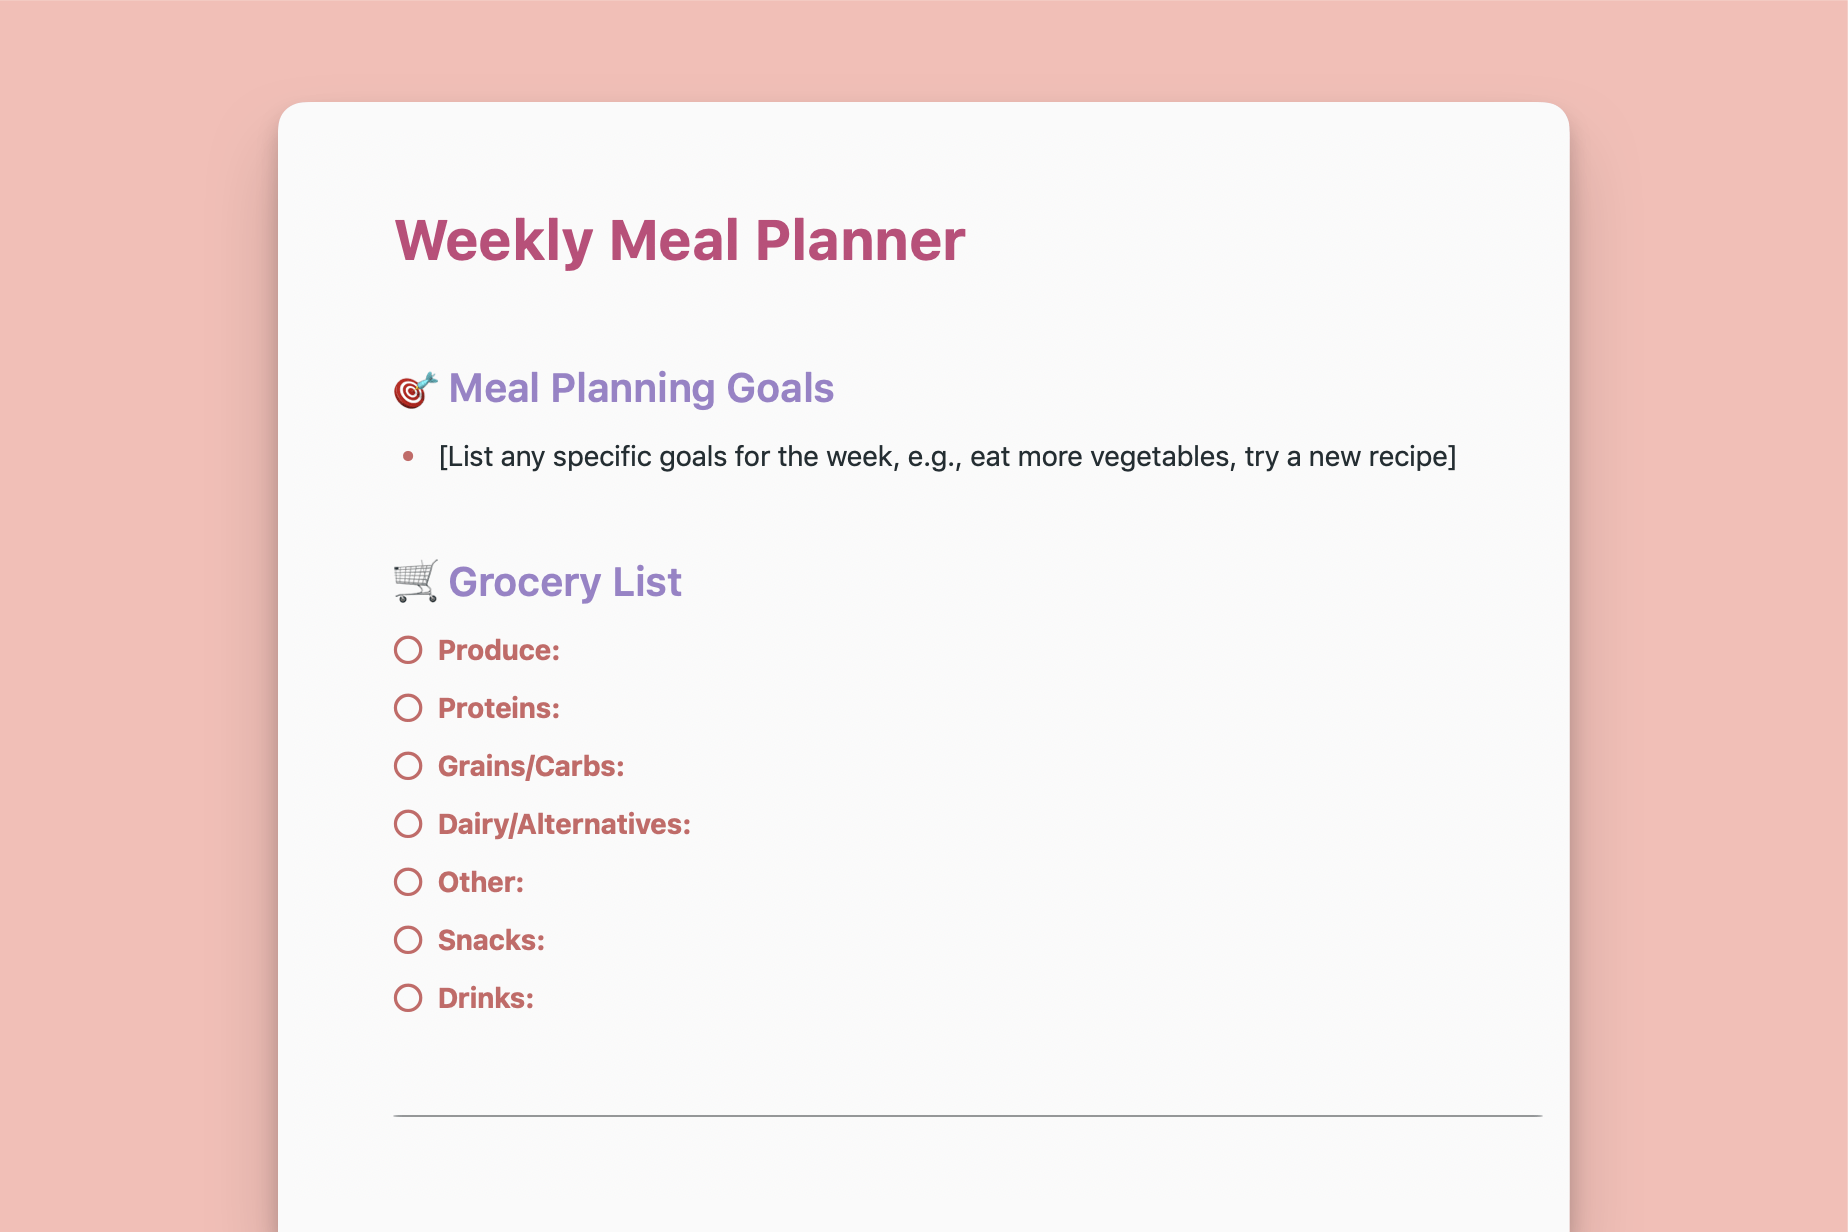The width and height of the screenshot is (1848, 1232).
Task: Select the Meal Planning Goals heading
Action: 641,388
